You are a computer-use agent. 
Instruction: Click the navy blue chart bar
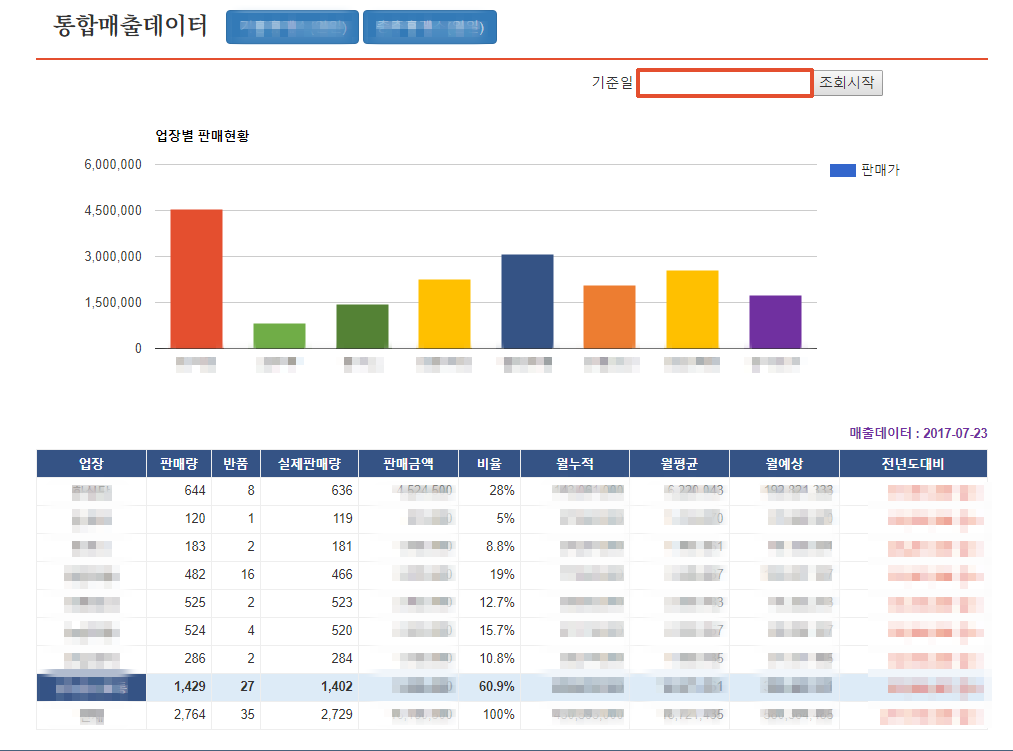pyautogui.click(x=527, y=301)
